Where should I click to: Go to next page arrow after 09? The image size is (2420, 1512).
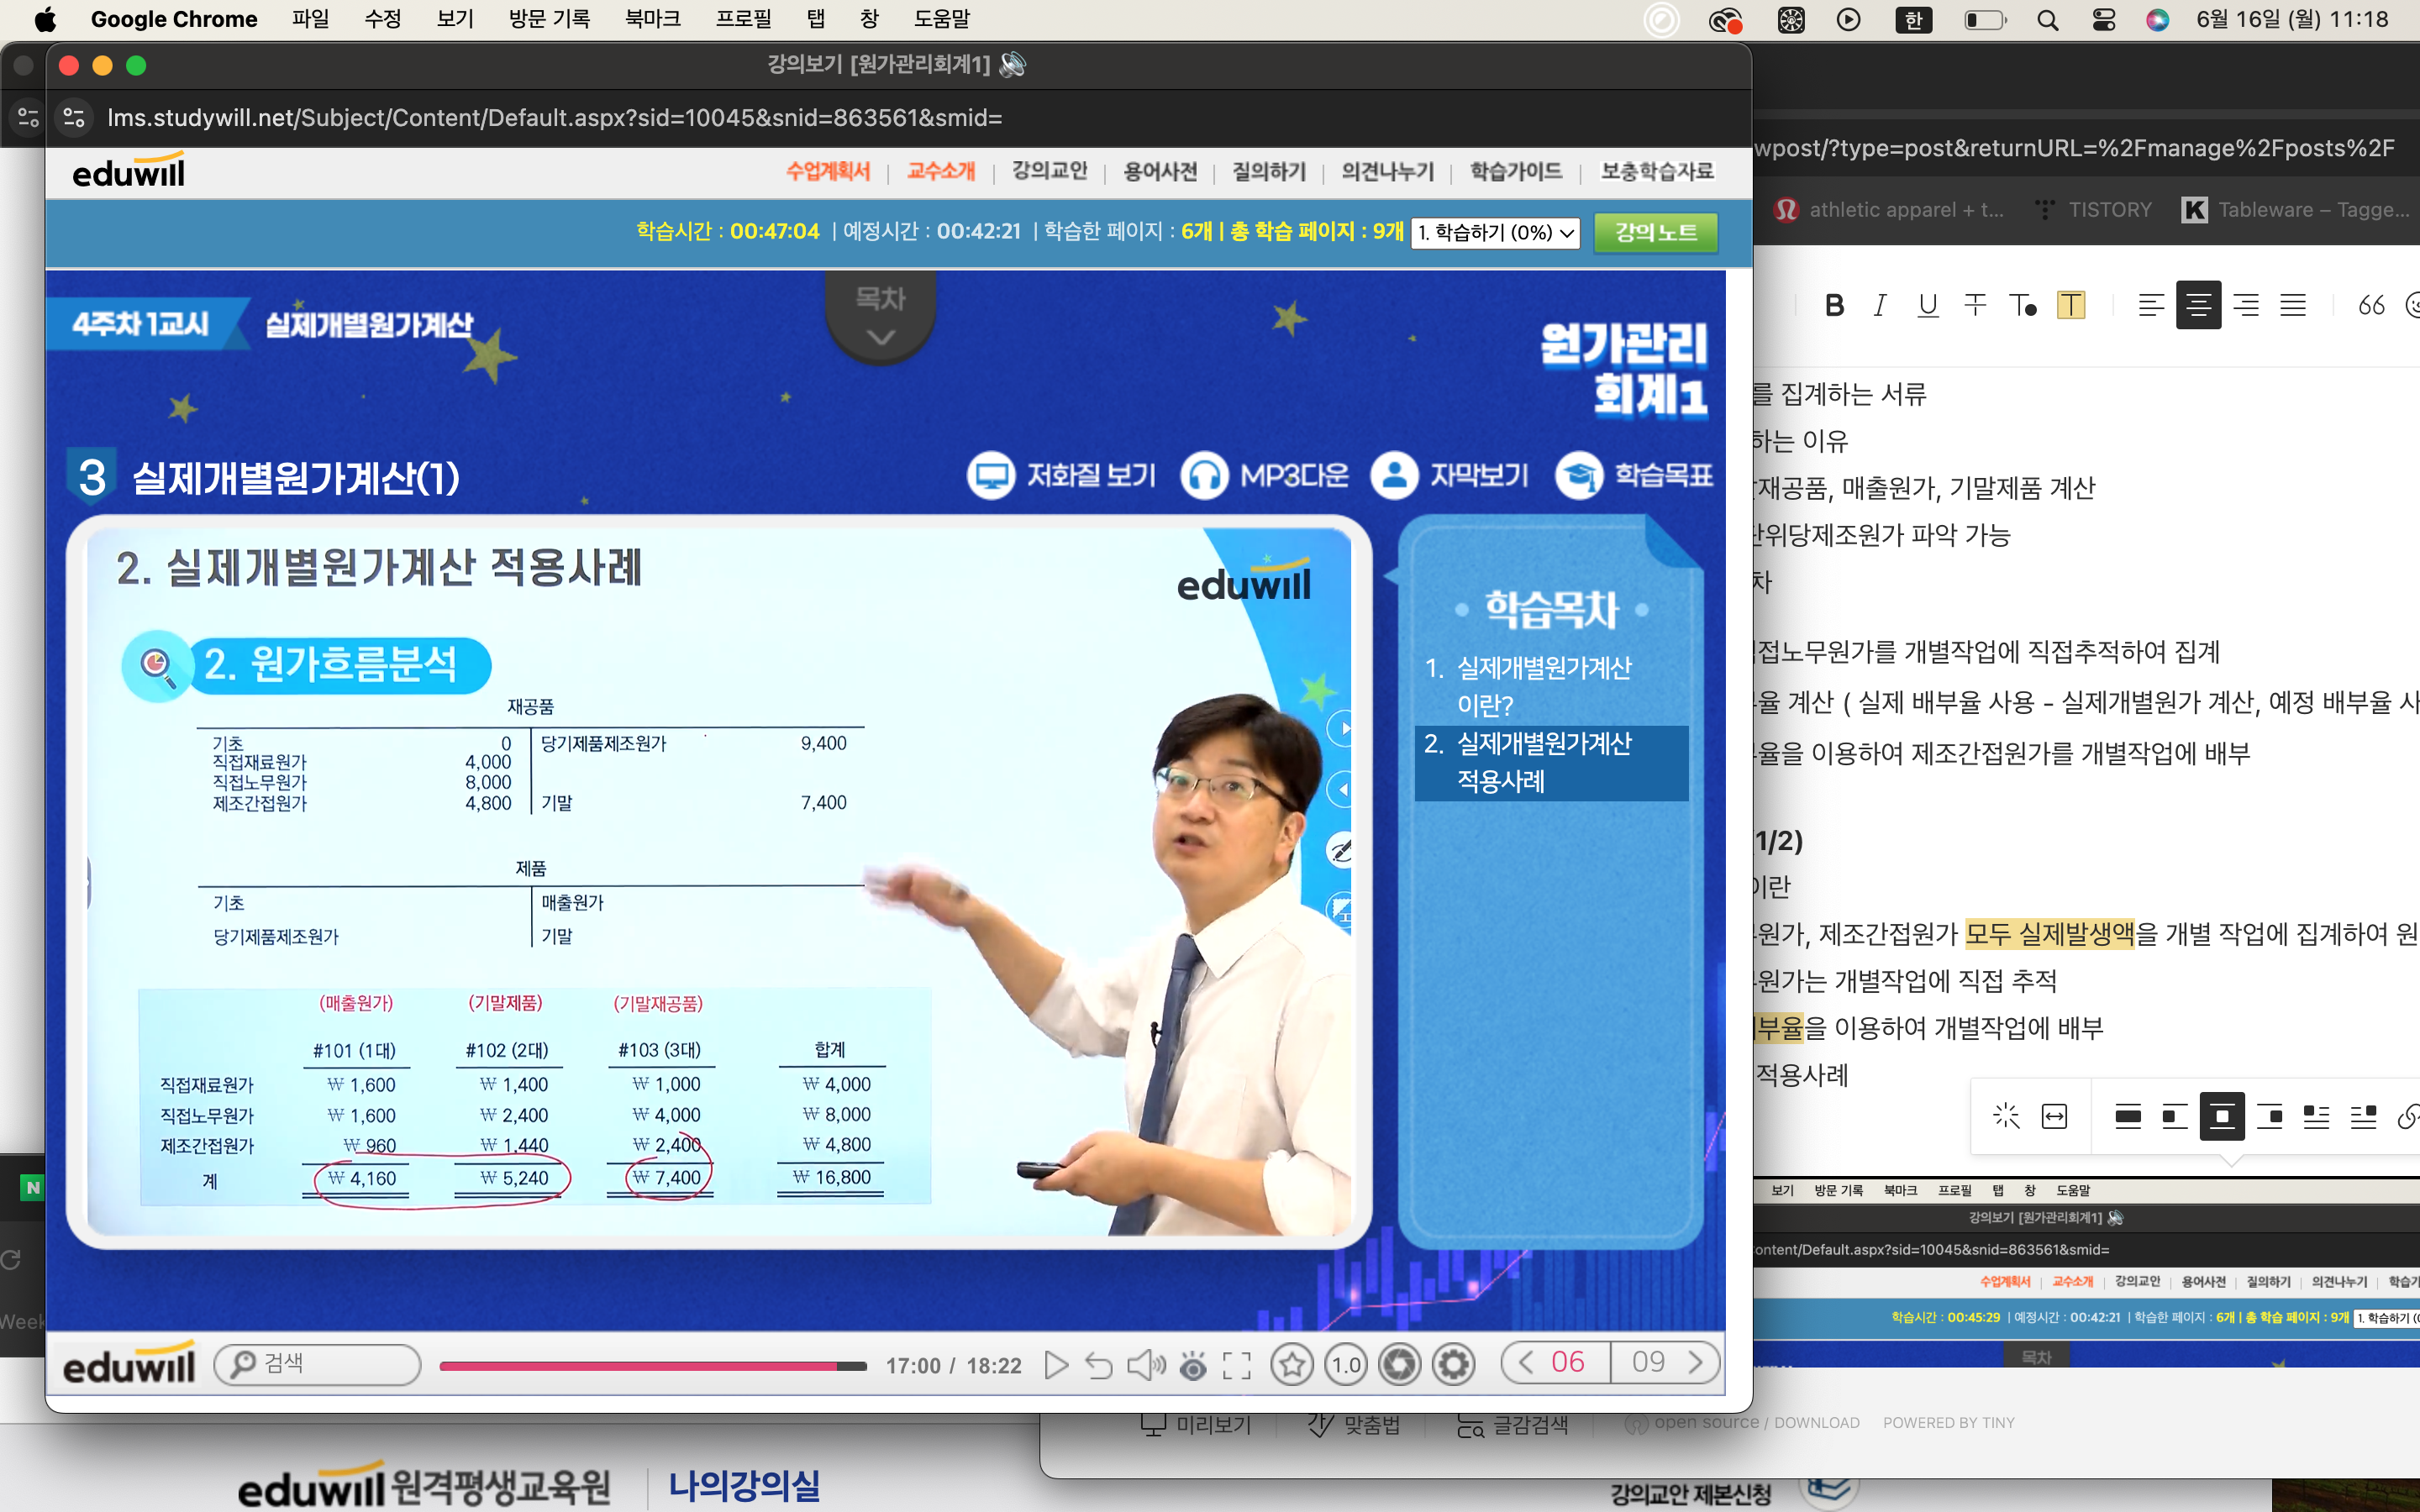point(1695,1362)
